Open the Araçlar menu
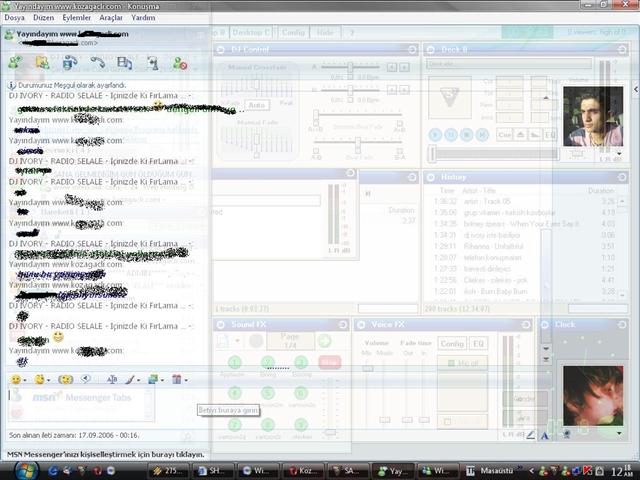The height and width of the screenshot is (480, 640). tap(110, 17)
